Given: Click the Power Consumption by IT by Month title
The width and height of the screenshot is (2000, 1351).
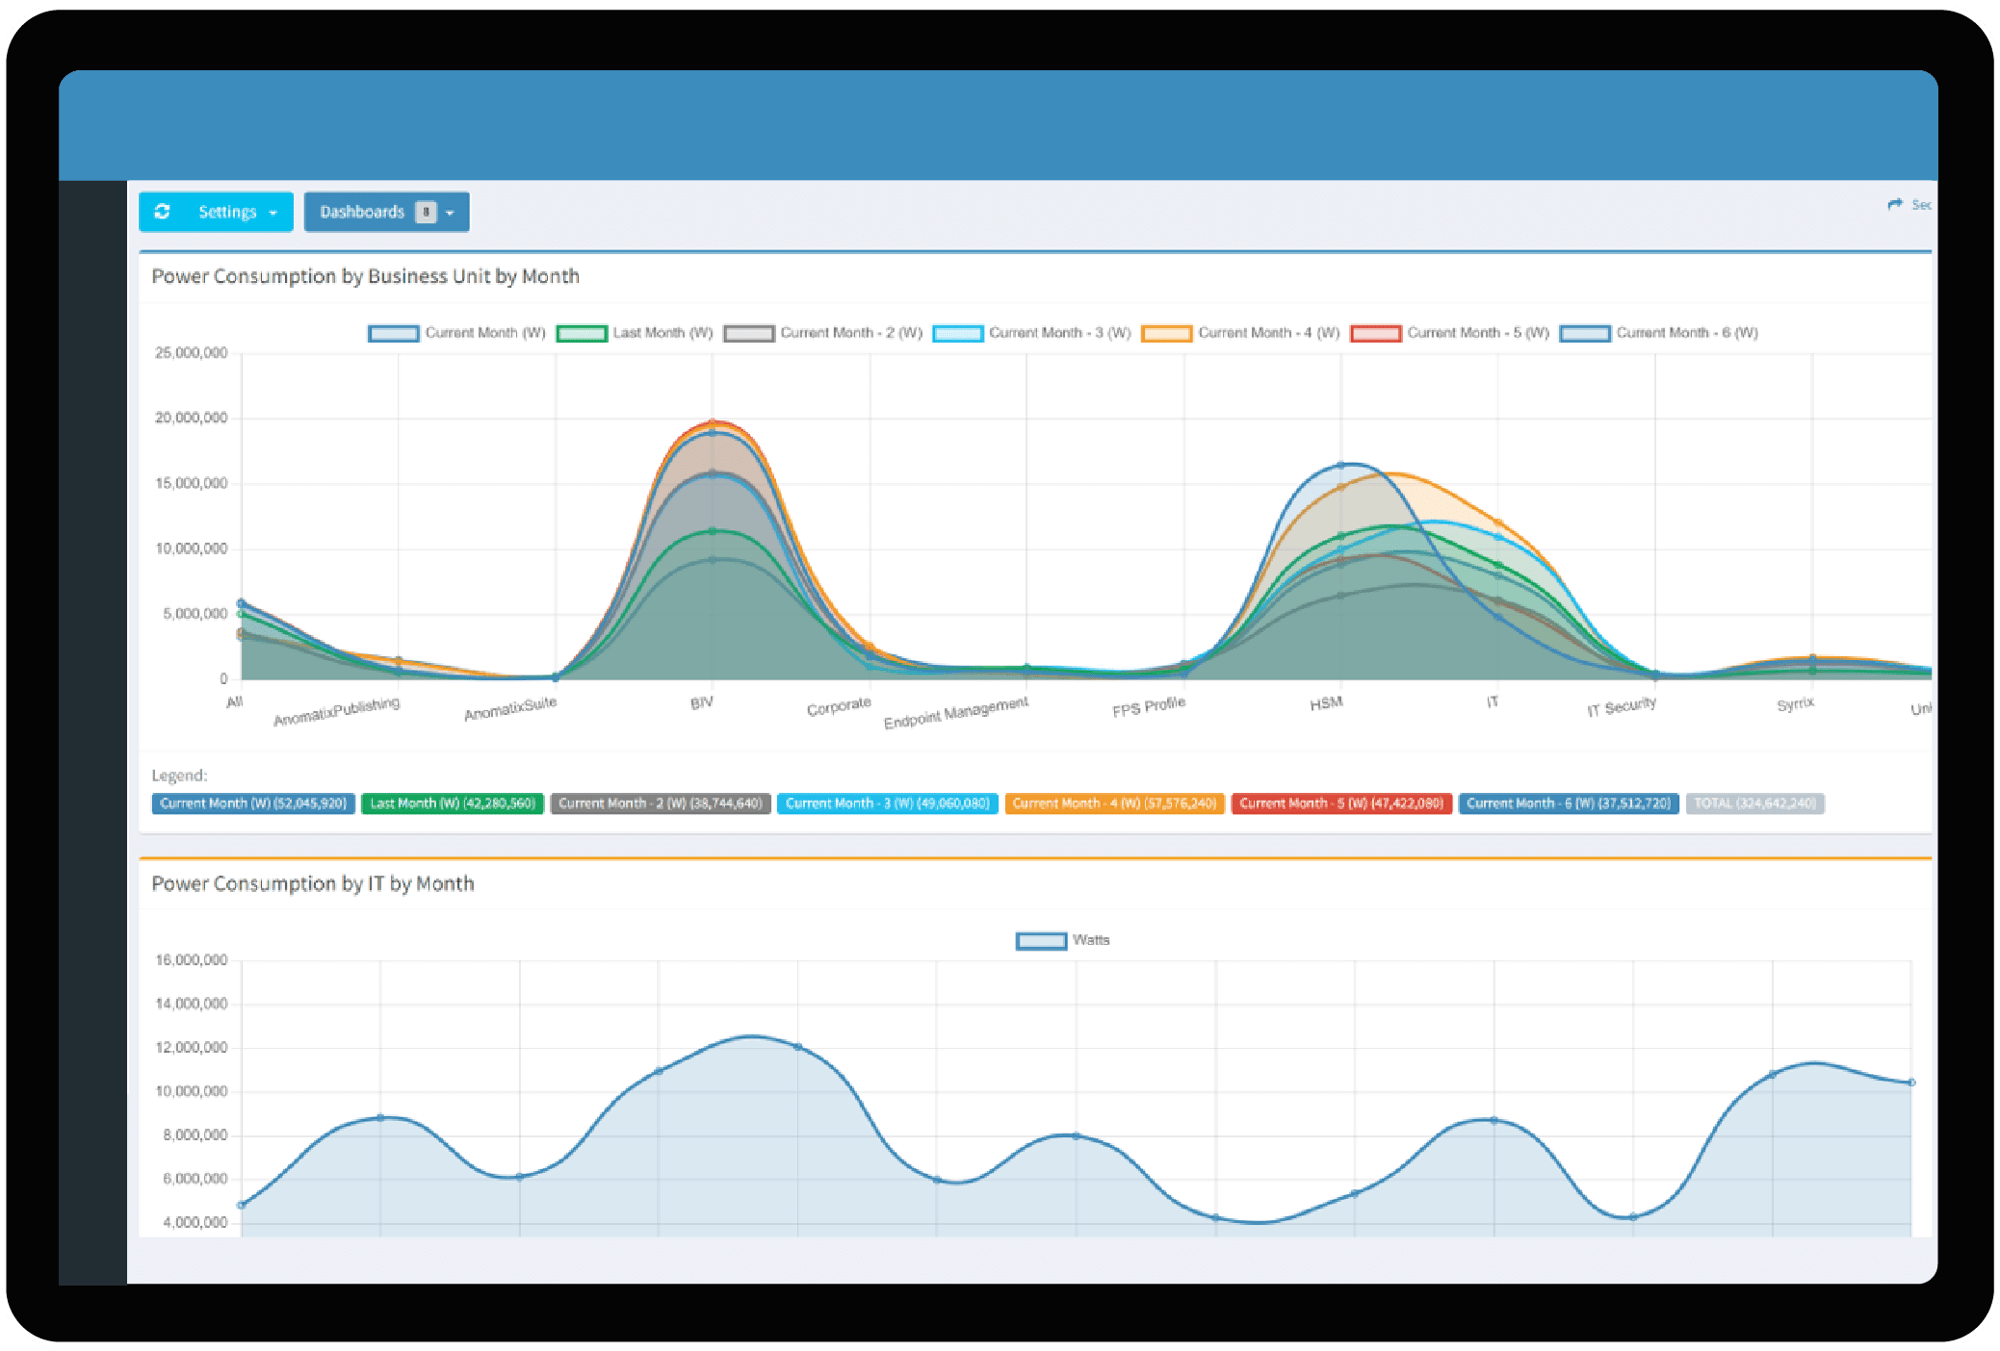Looking at the screenshot, I should coord(313,884).
